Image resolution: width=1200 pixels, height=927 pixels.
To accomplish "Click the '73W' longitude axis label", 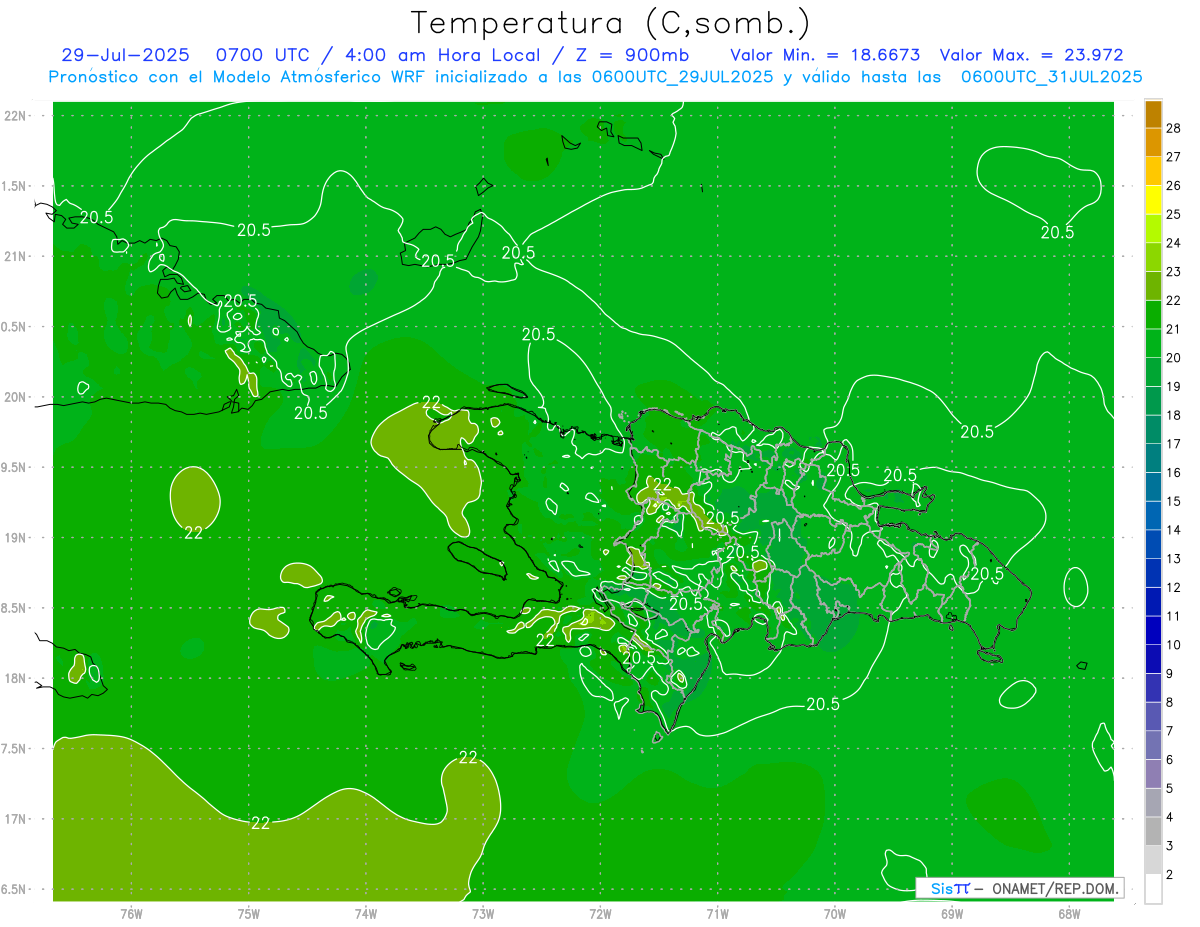I will tap(483, 914).
